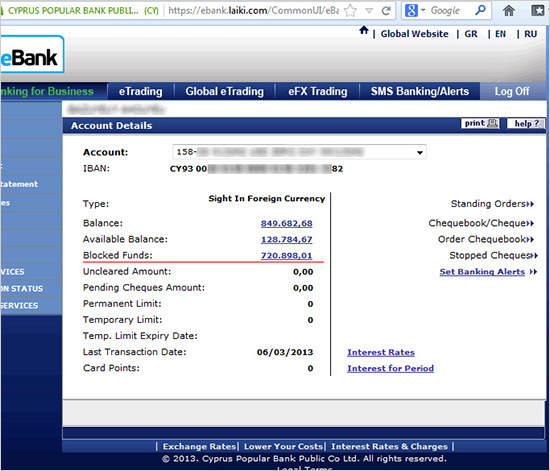Open Chequebook/Cheque

(481, 223)
